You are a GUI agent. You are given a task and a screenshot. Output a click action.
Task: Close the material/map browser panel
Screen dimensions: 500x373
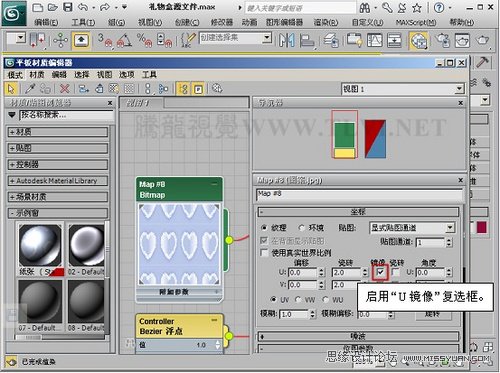(110, 103)
